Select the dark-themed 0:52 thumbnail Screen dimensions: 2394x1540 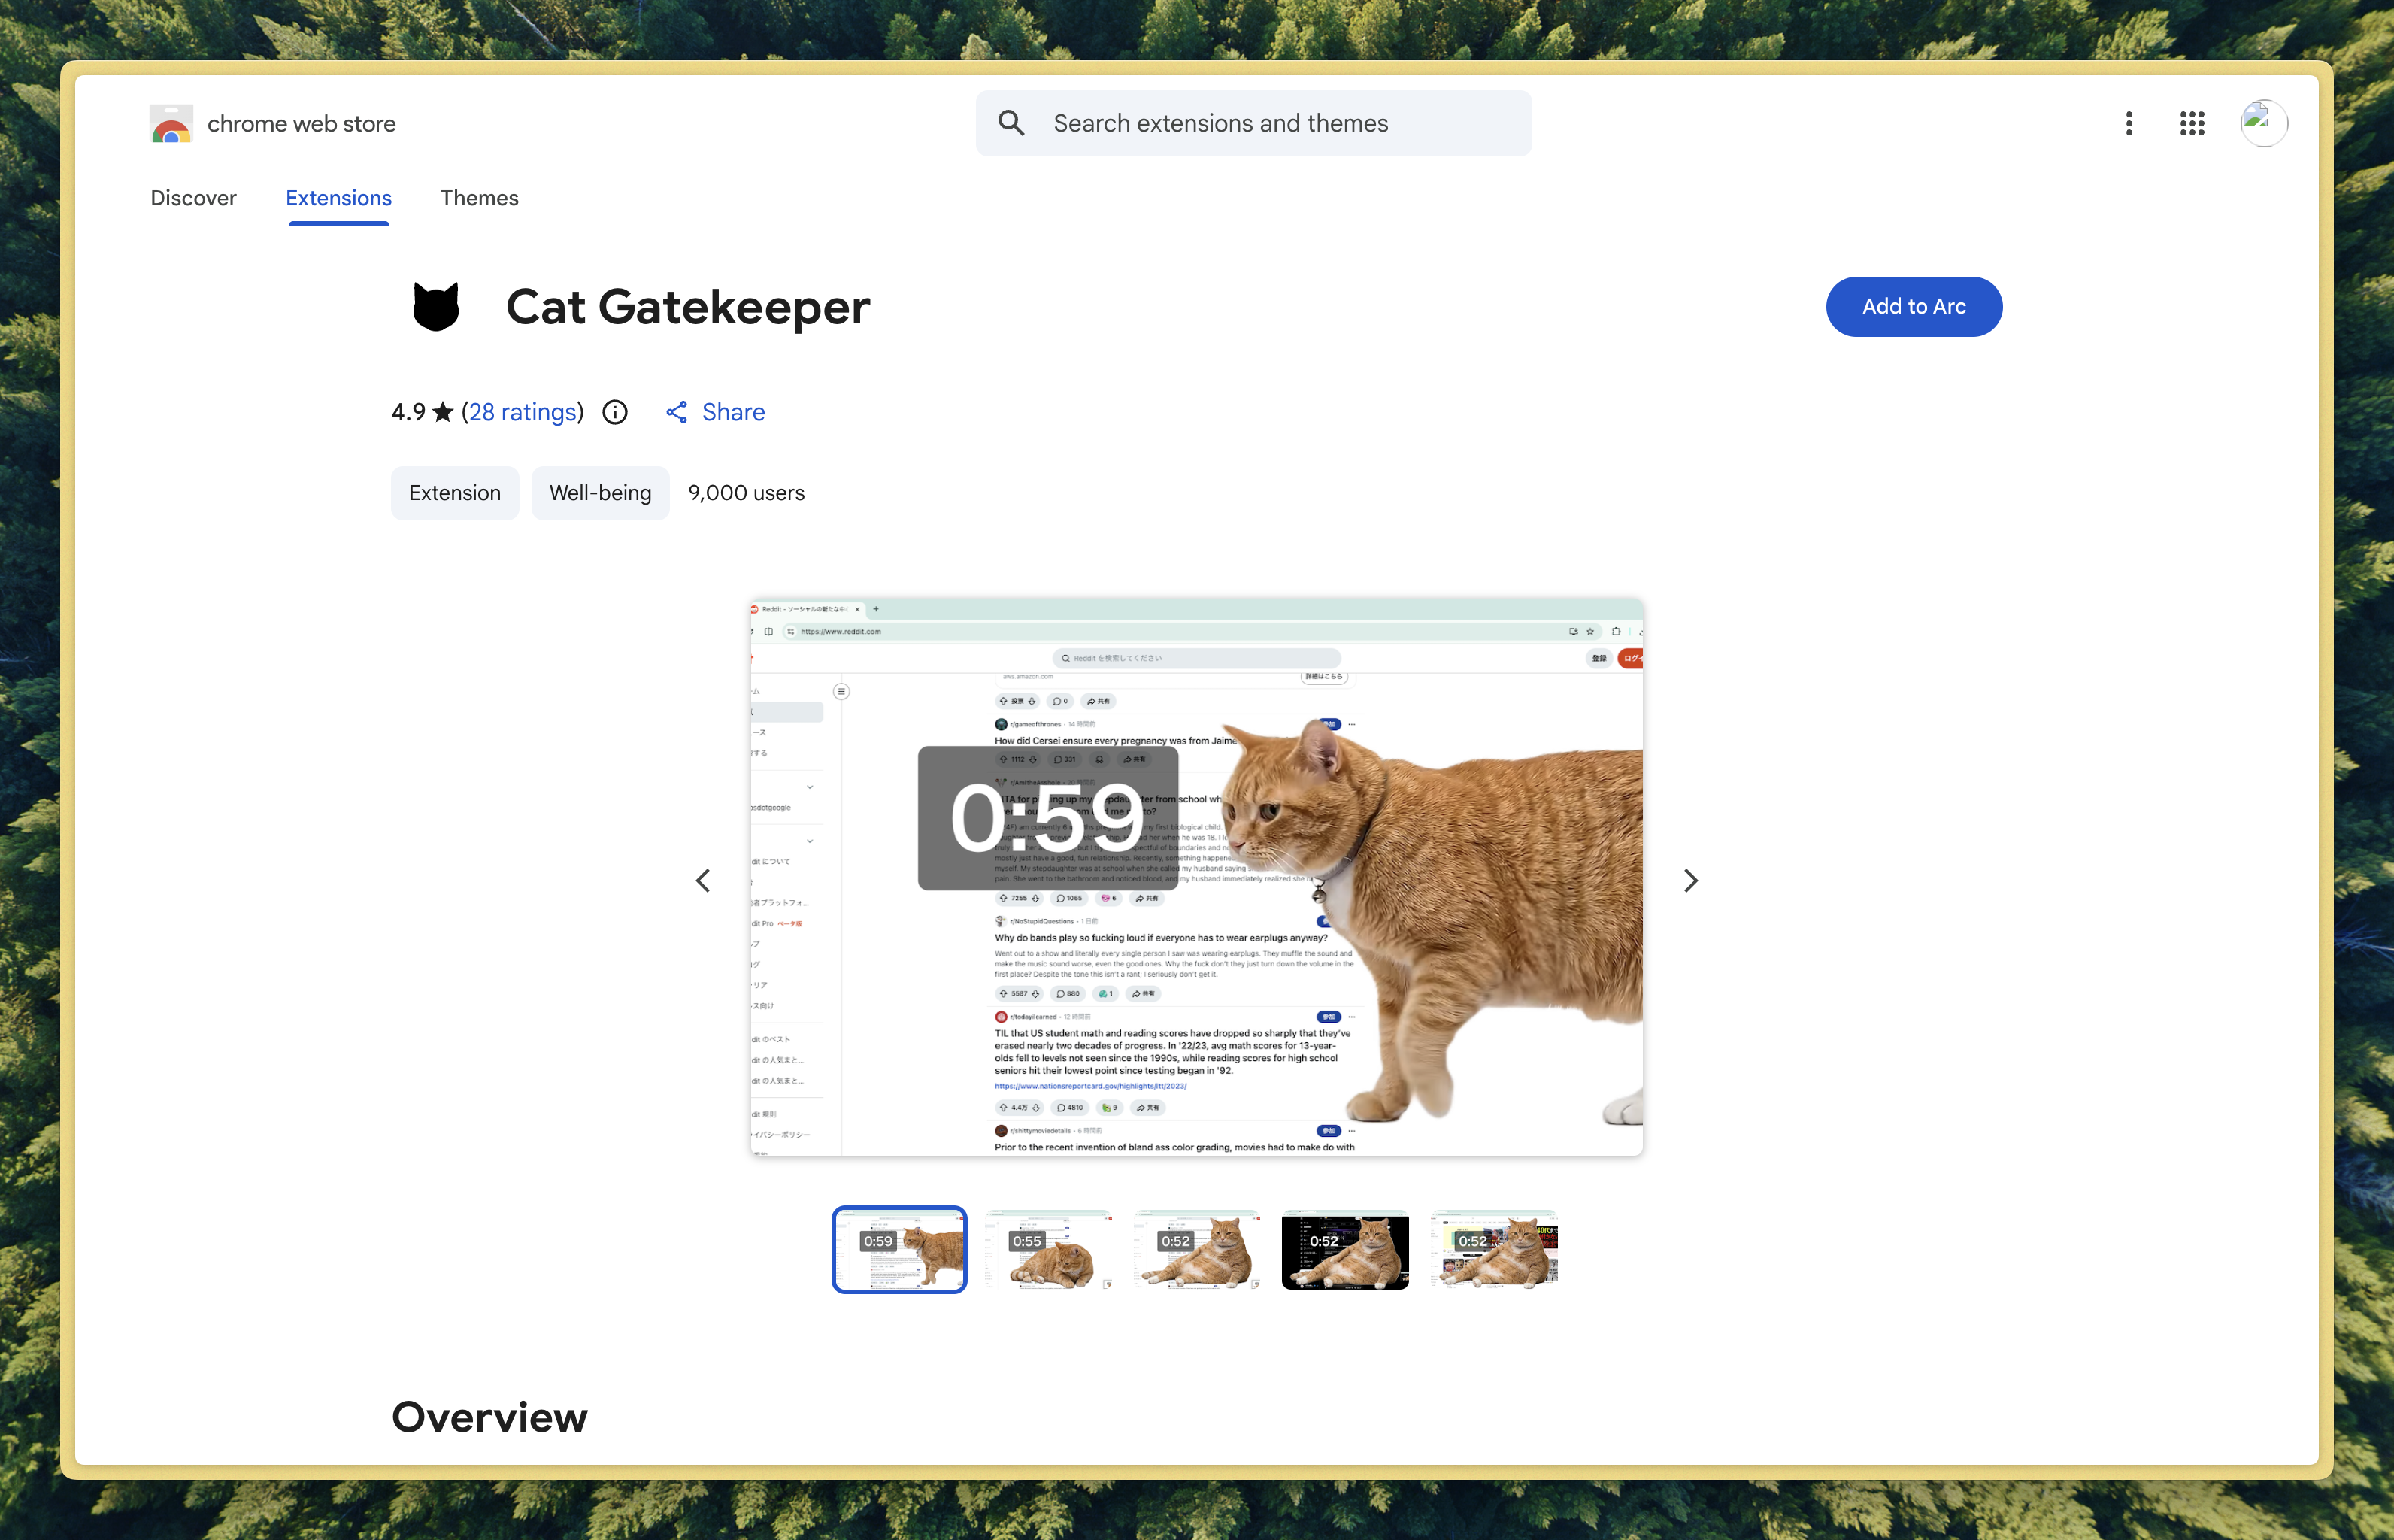pyautogui.click(x=1345, y=1249)
